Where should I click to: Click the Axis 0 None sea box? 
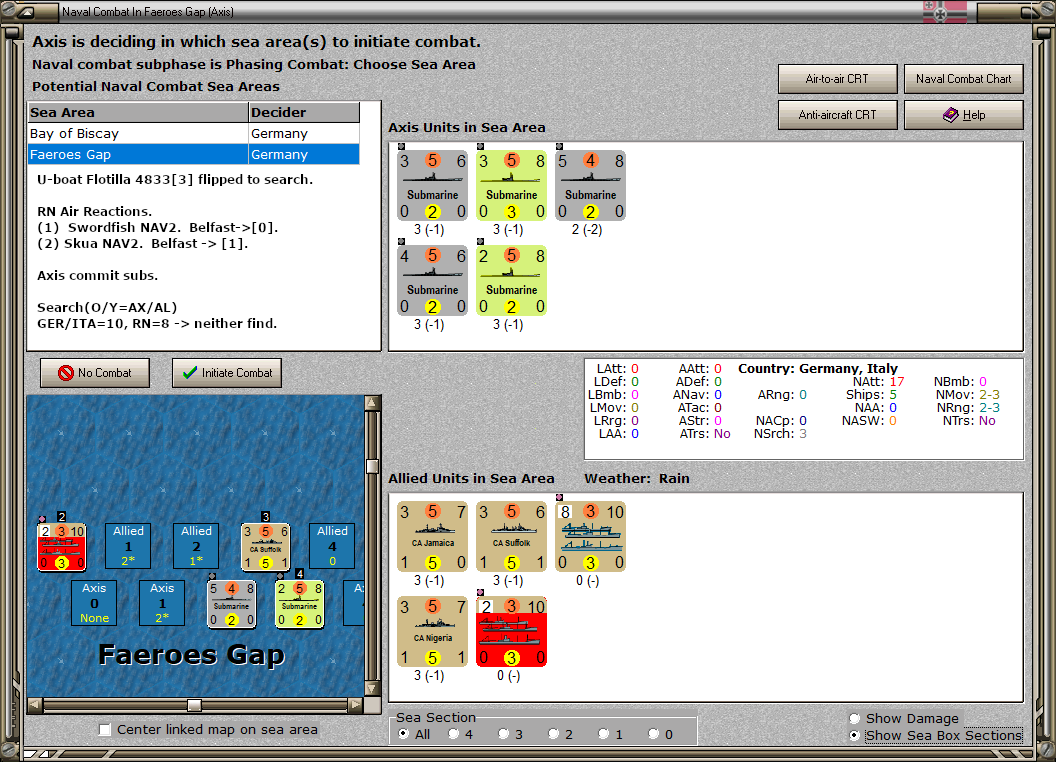[94, 603]
